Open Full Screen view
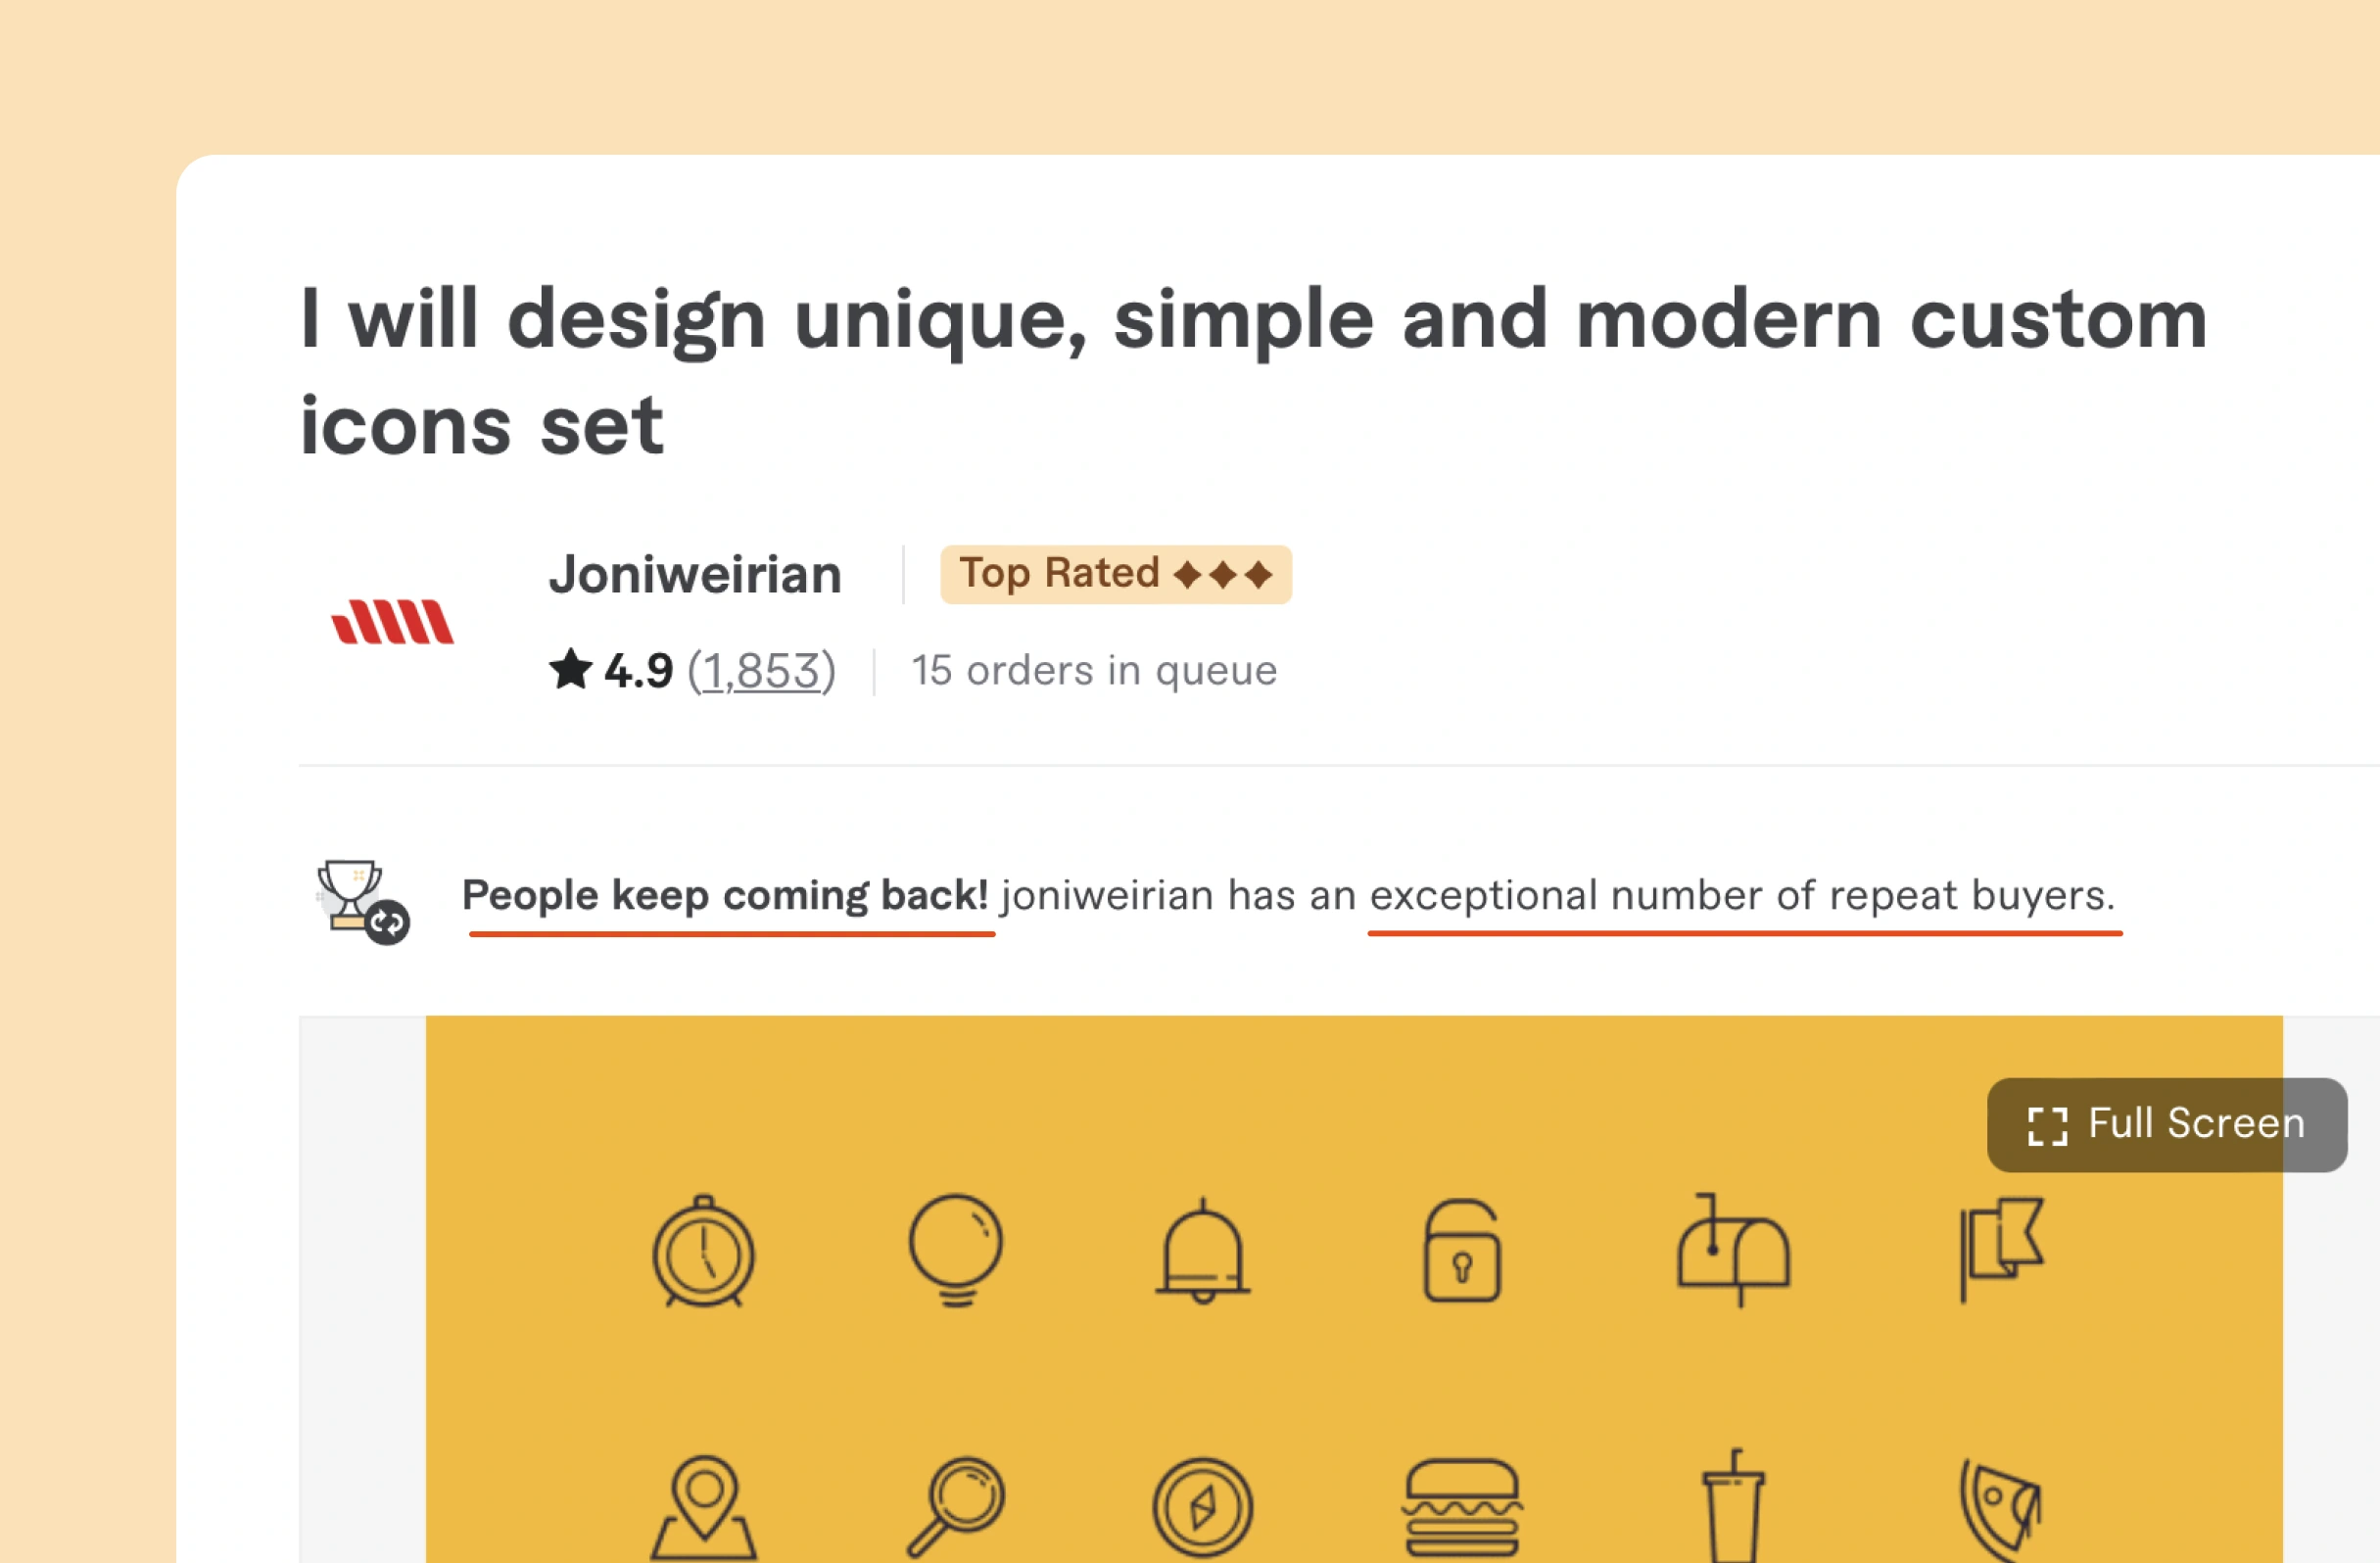Viewport: 2380px width, 1563px height. click(x=2168, y=1123)
